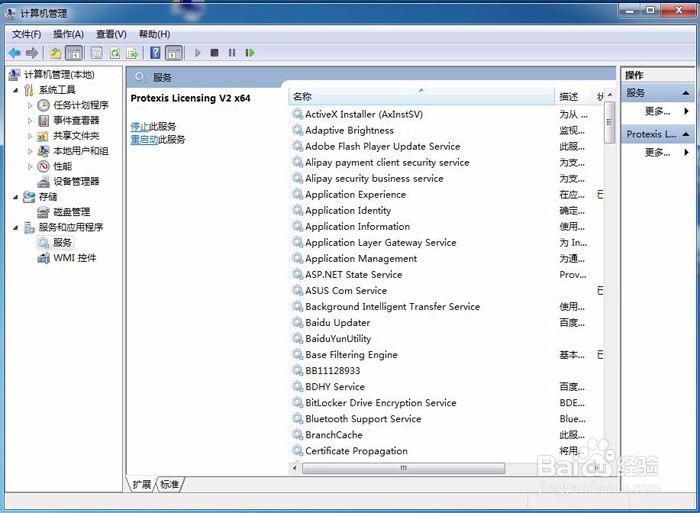This screenshot has height=513, width=700.
Task: Collapse the 存储 tree node
Action: tap(16, 197)
